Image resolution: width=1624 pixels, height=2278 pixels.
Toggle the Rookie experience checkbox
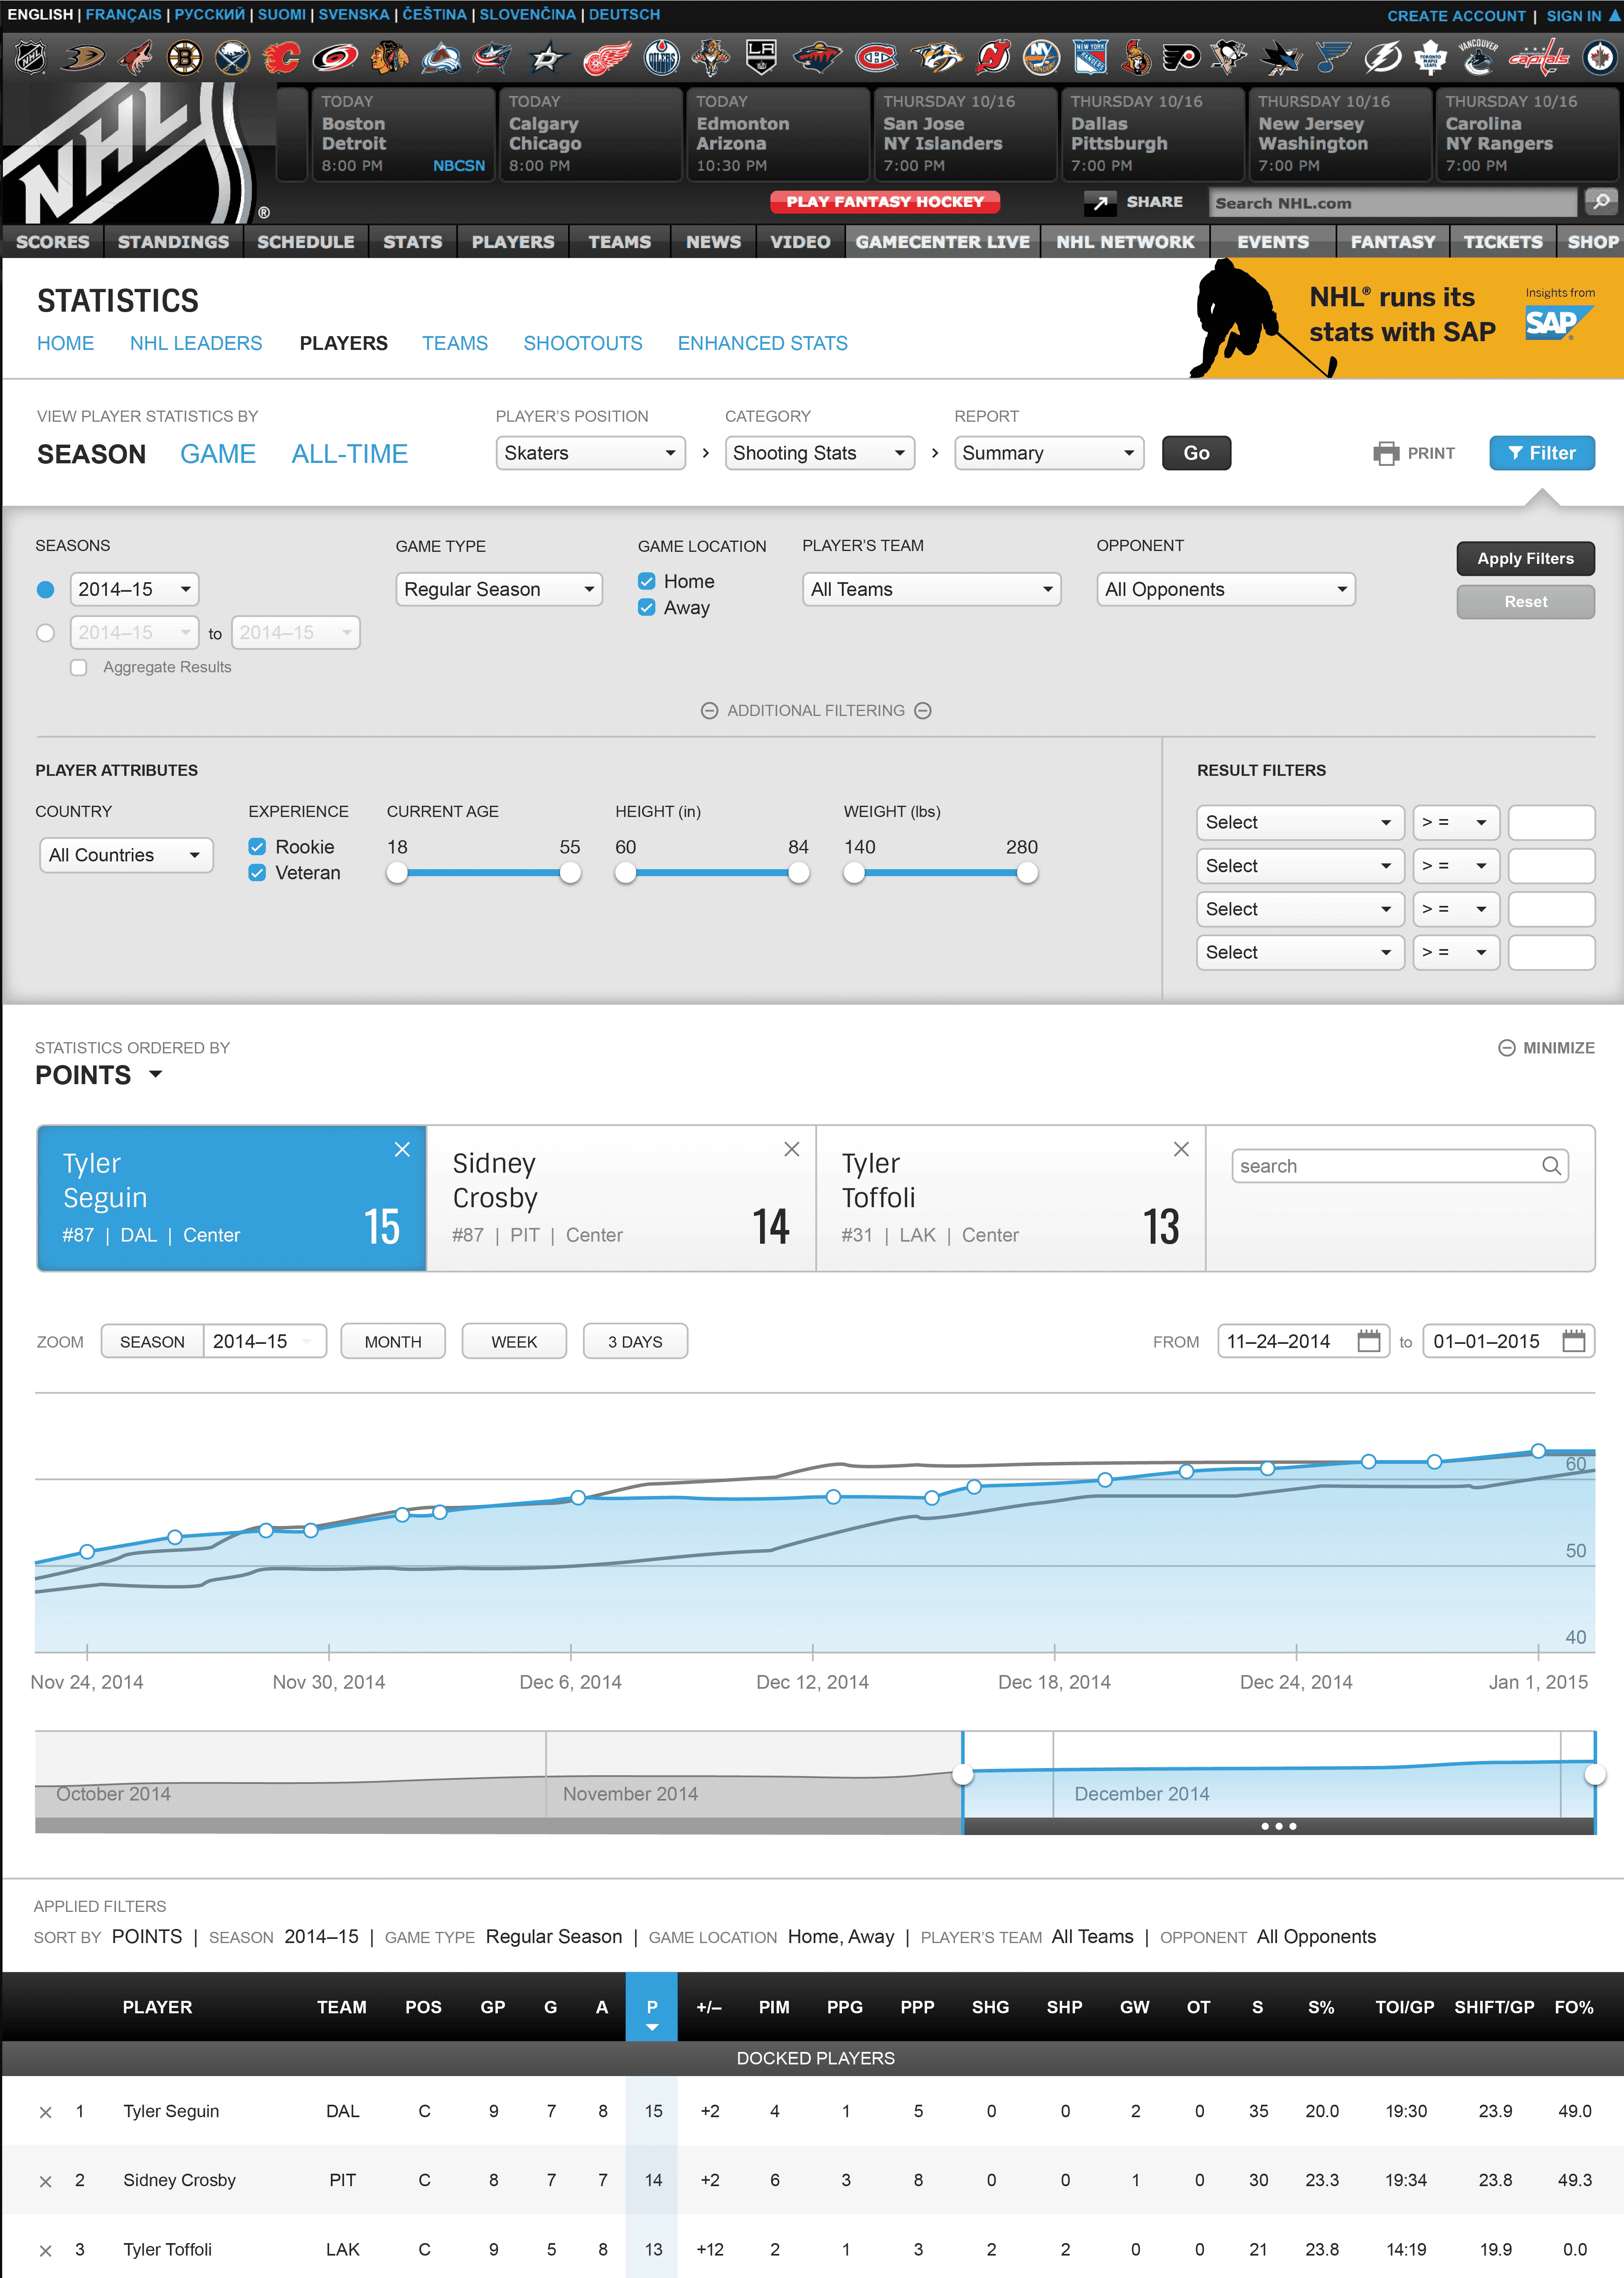[x=257, y=847]
